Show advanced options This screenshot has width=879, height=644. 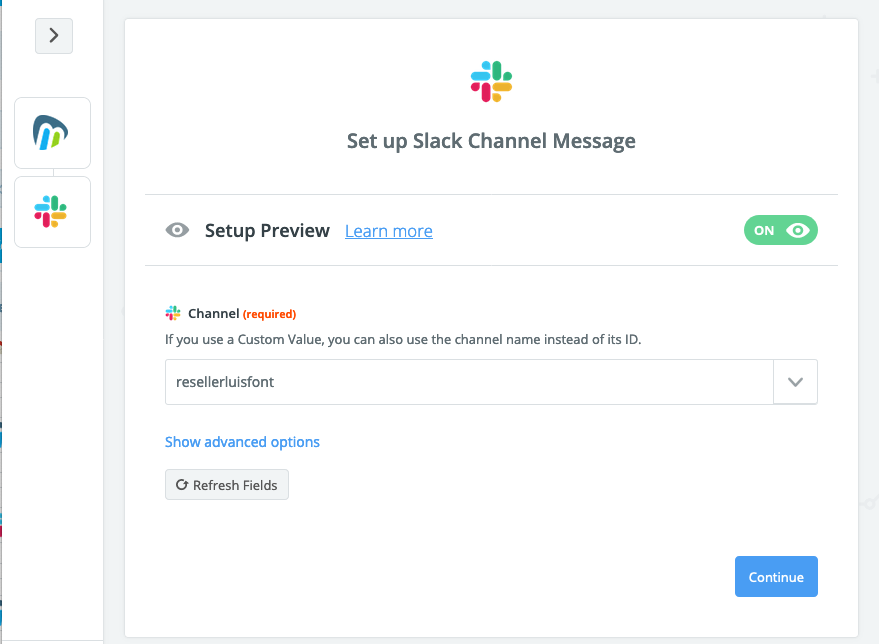(x=242, y=442)
